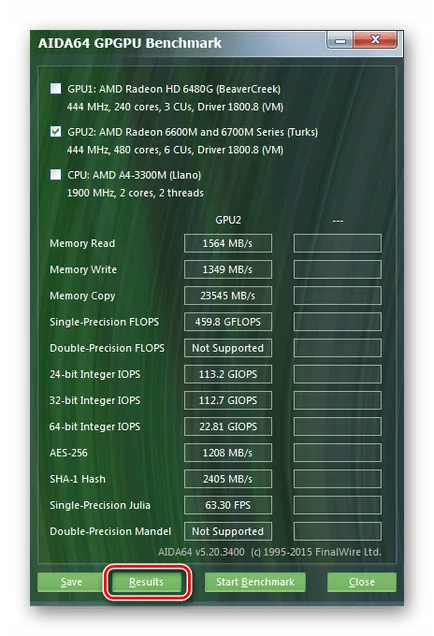Viewport: 434px width, 636px height.
Task: Select the AES-256 result 1208 MB/s
Action: pos(228,453)
